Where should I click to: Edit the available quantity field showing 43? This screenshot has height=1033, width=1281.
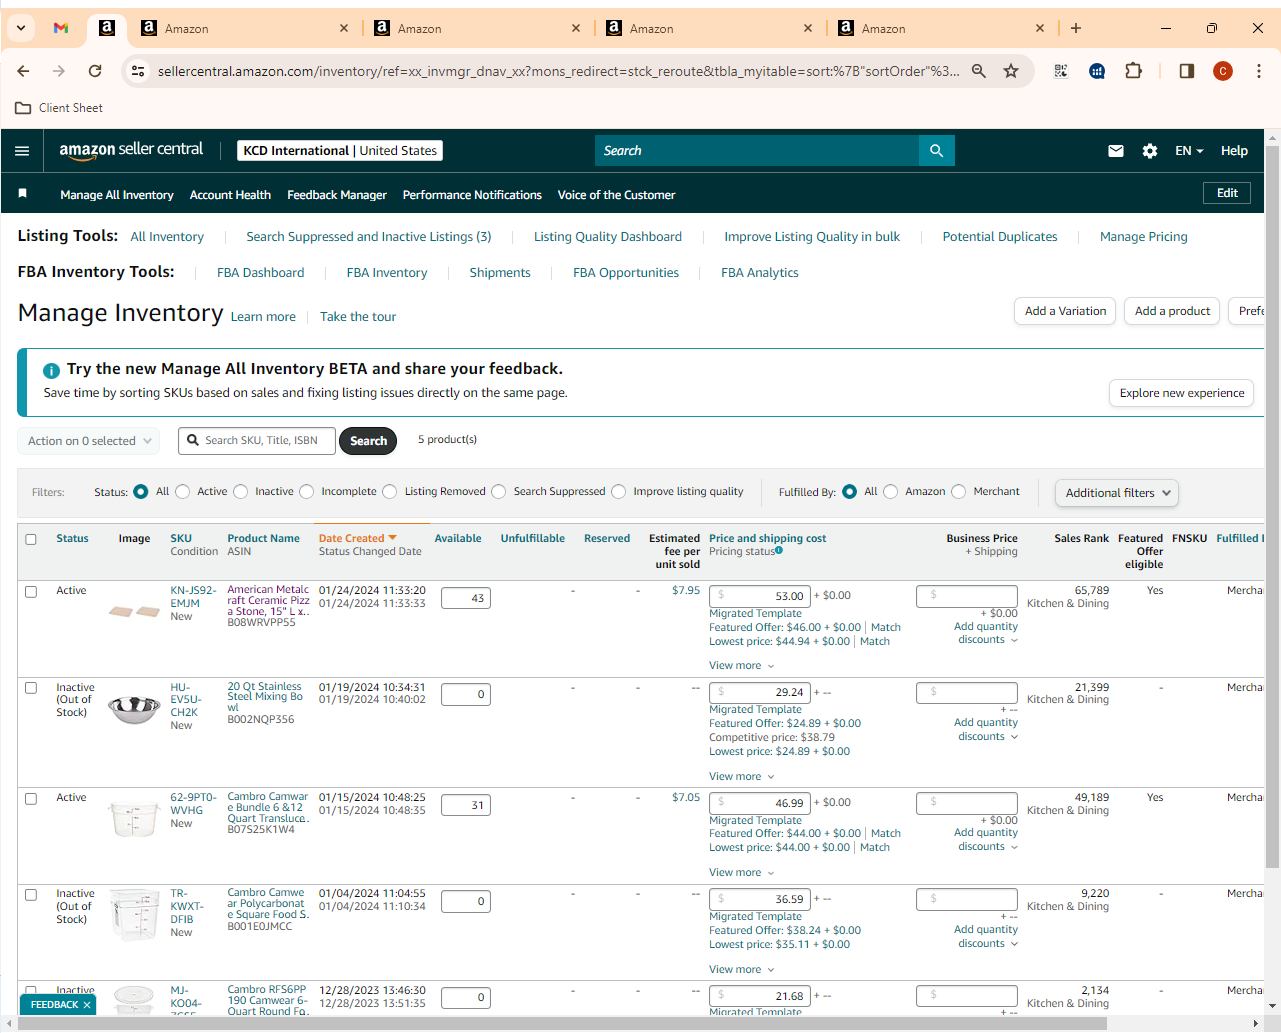466,598
